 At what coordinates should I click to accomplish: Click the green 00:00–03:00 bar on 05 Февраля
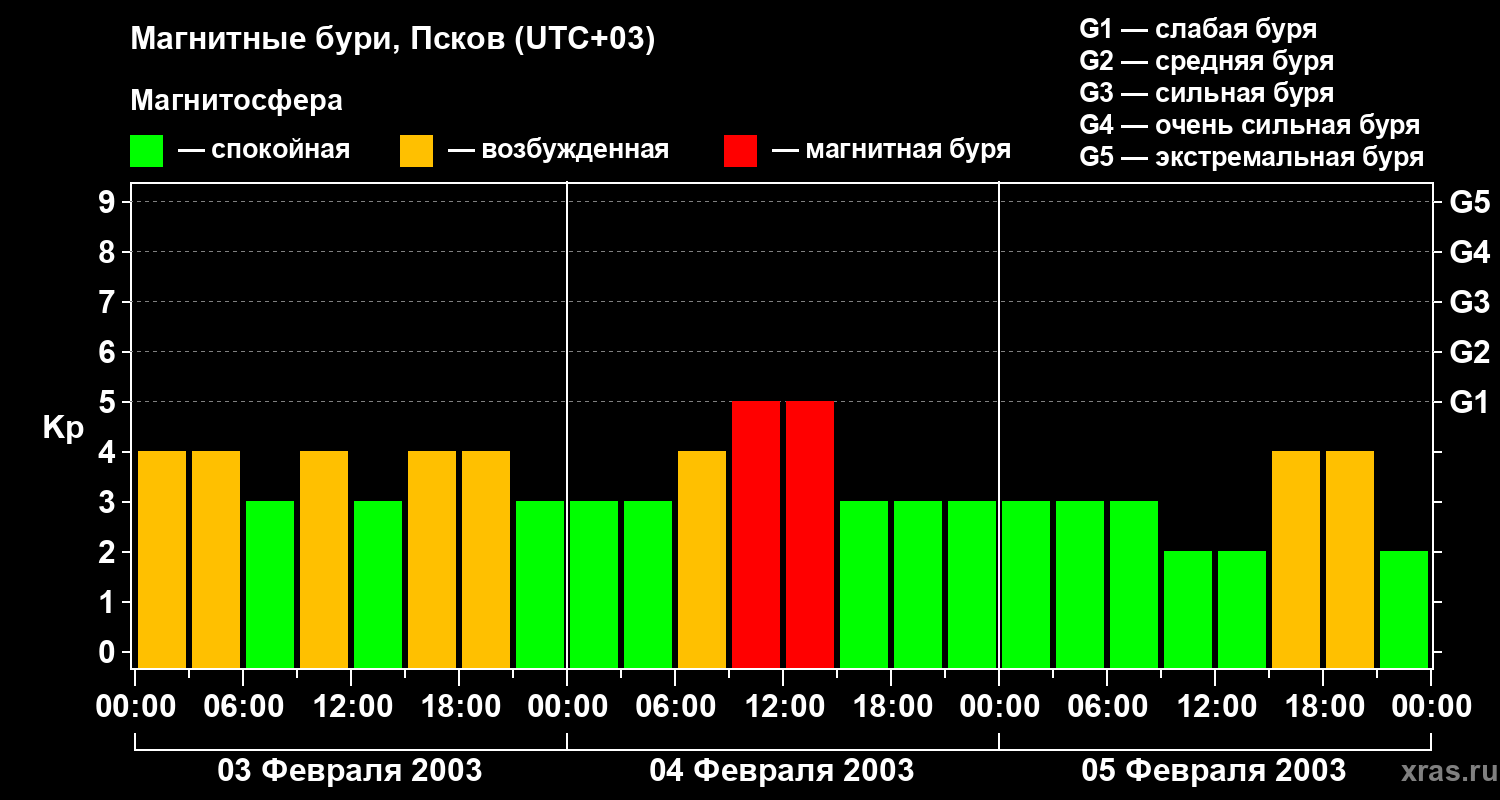[1026, 584]
